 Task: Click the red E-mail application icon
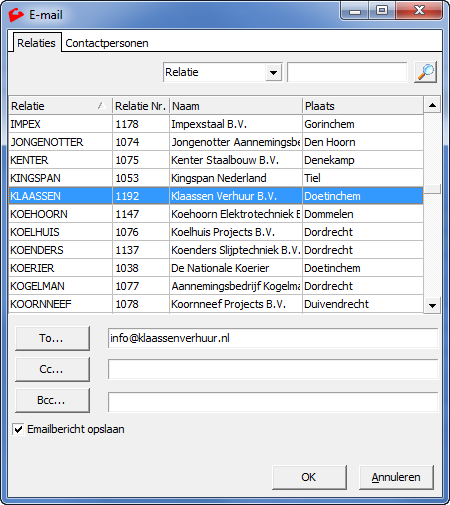tap(16, 15)
